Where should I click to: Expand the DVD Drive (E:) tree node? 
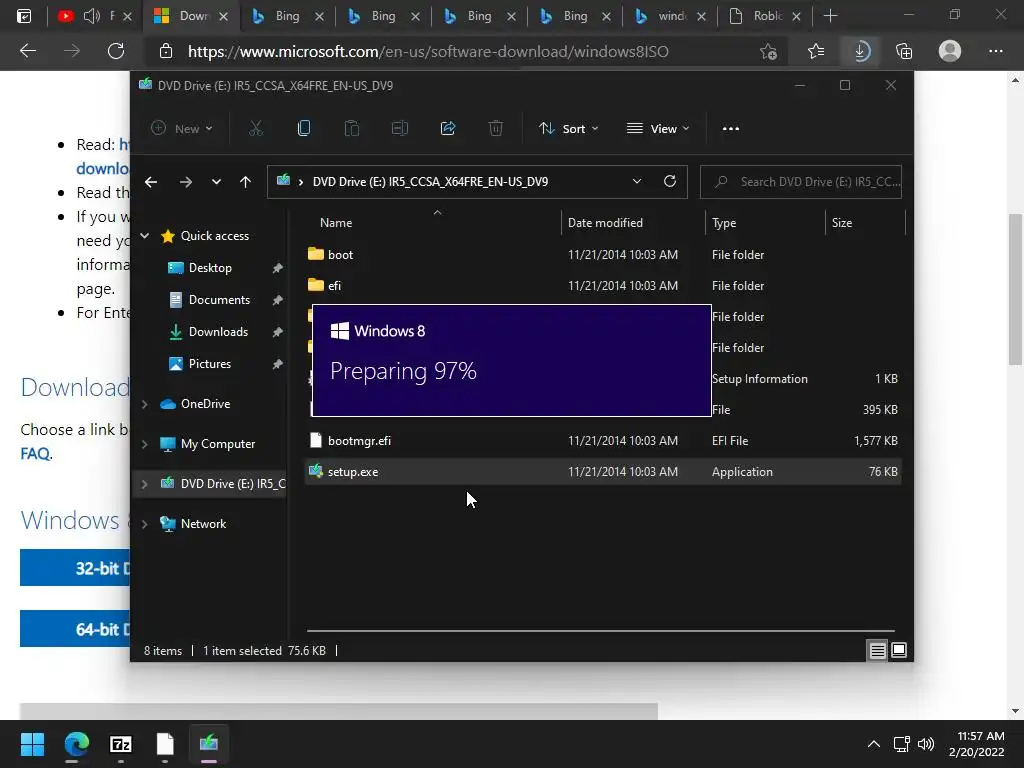tap(145, 484)
